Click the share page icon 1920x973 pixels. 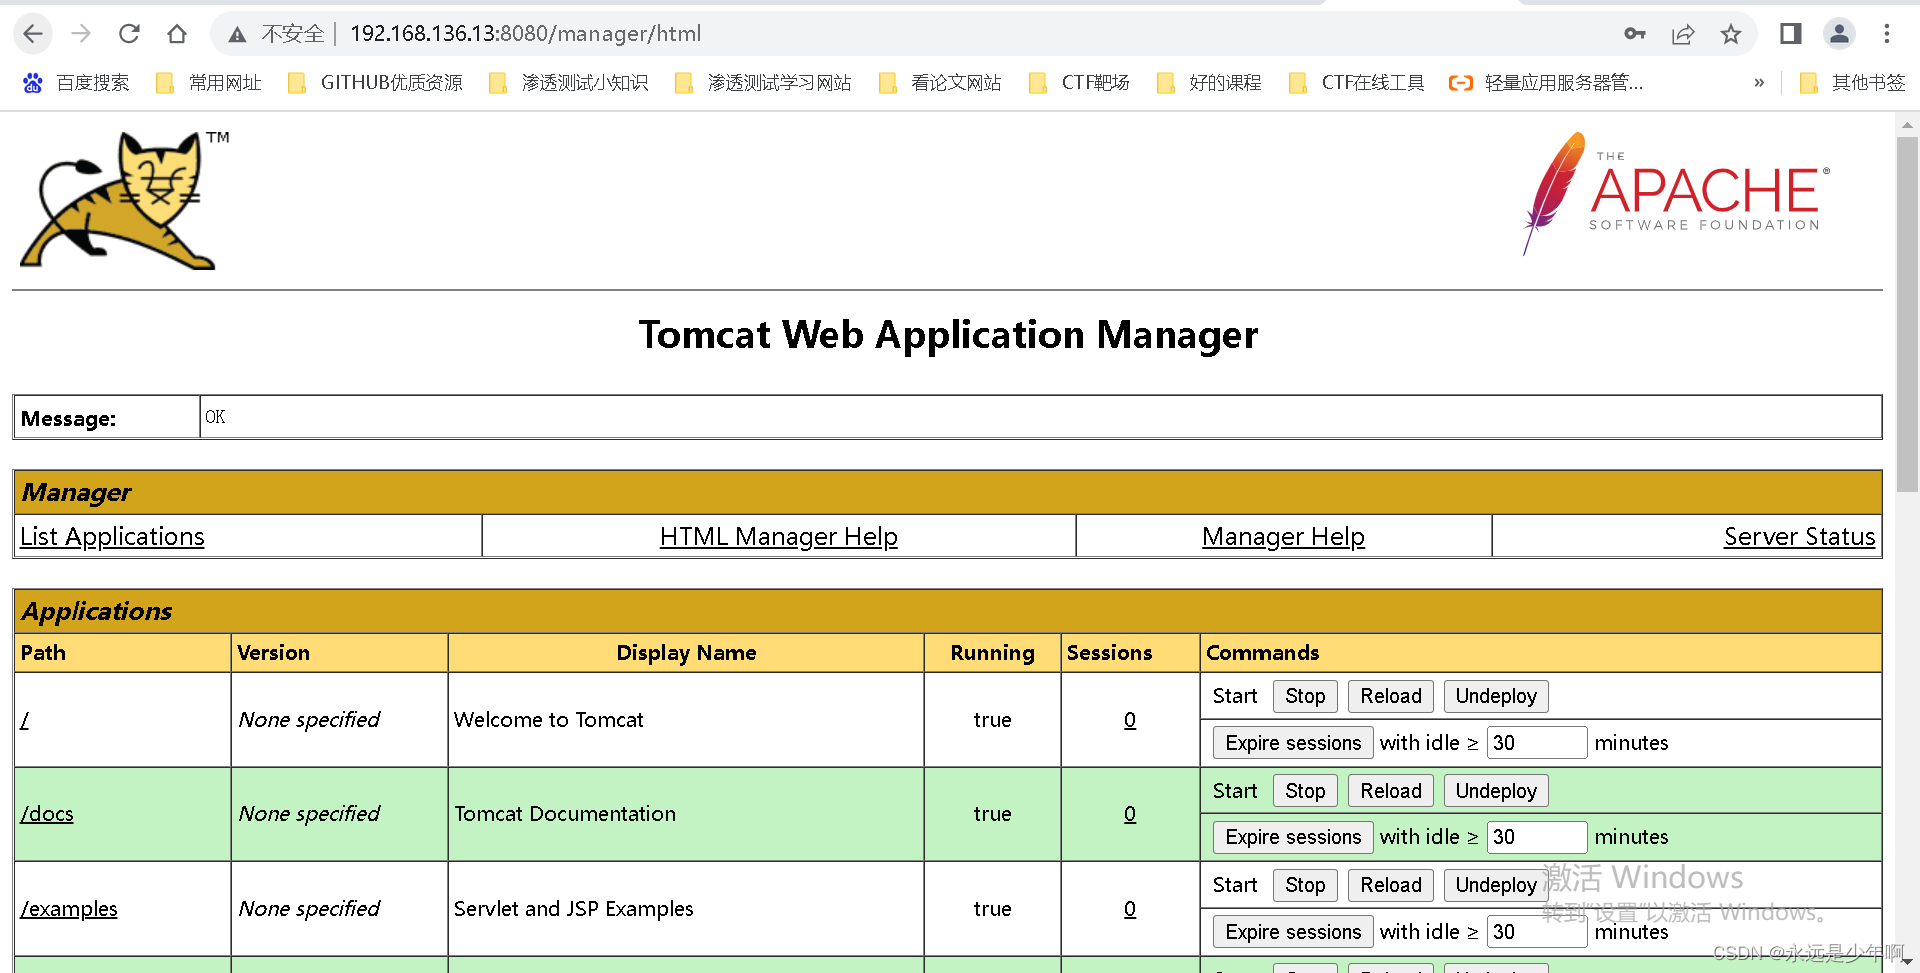coord(1683,34)
